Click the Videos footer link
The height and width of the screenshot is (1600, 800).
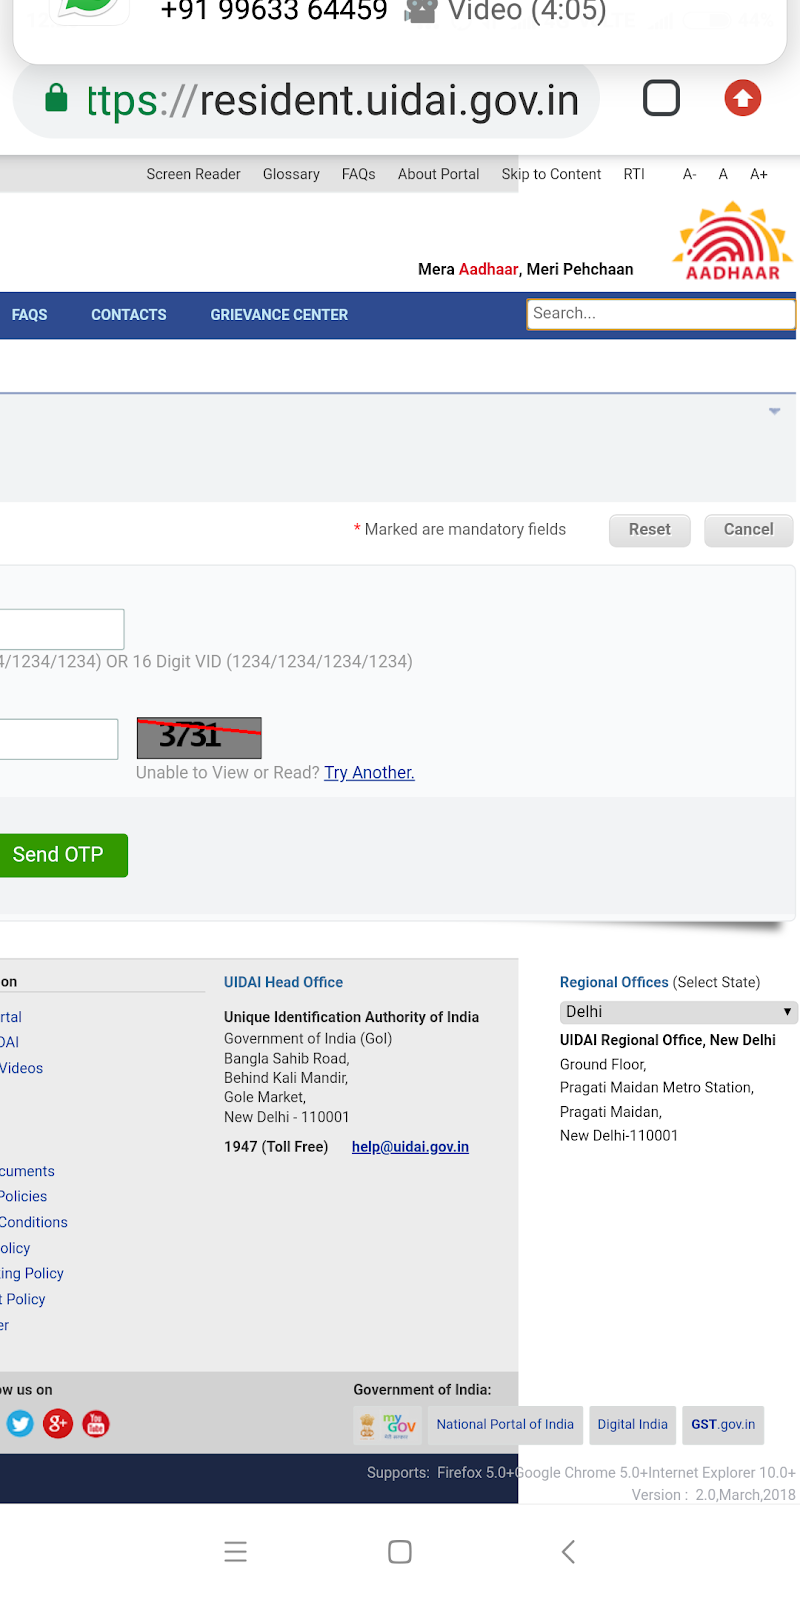(21, 1068)
